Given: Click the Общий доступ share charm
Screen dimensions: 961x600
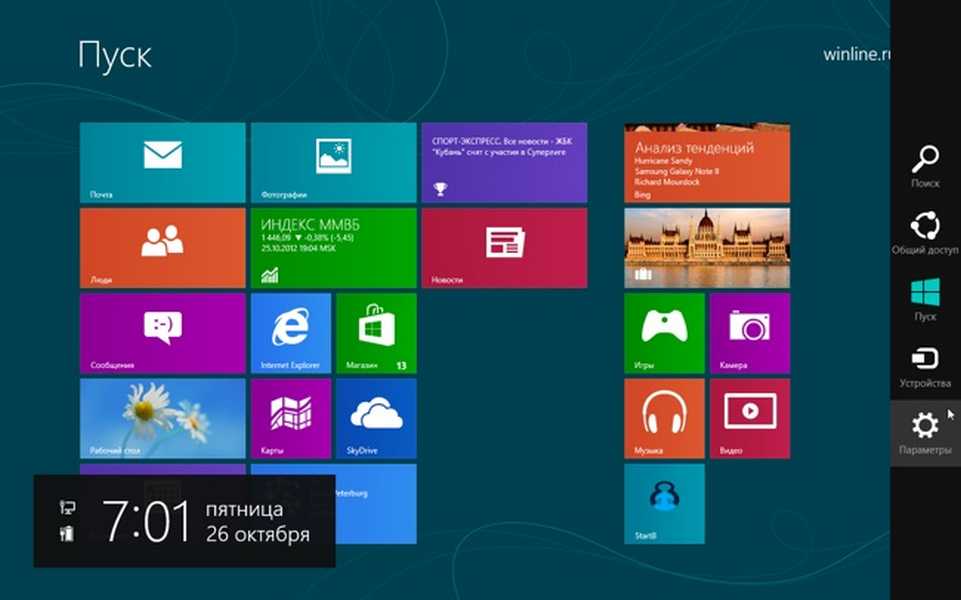Looking at the screenshot, I should tap(925, 233).
